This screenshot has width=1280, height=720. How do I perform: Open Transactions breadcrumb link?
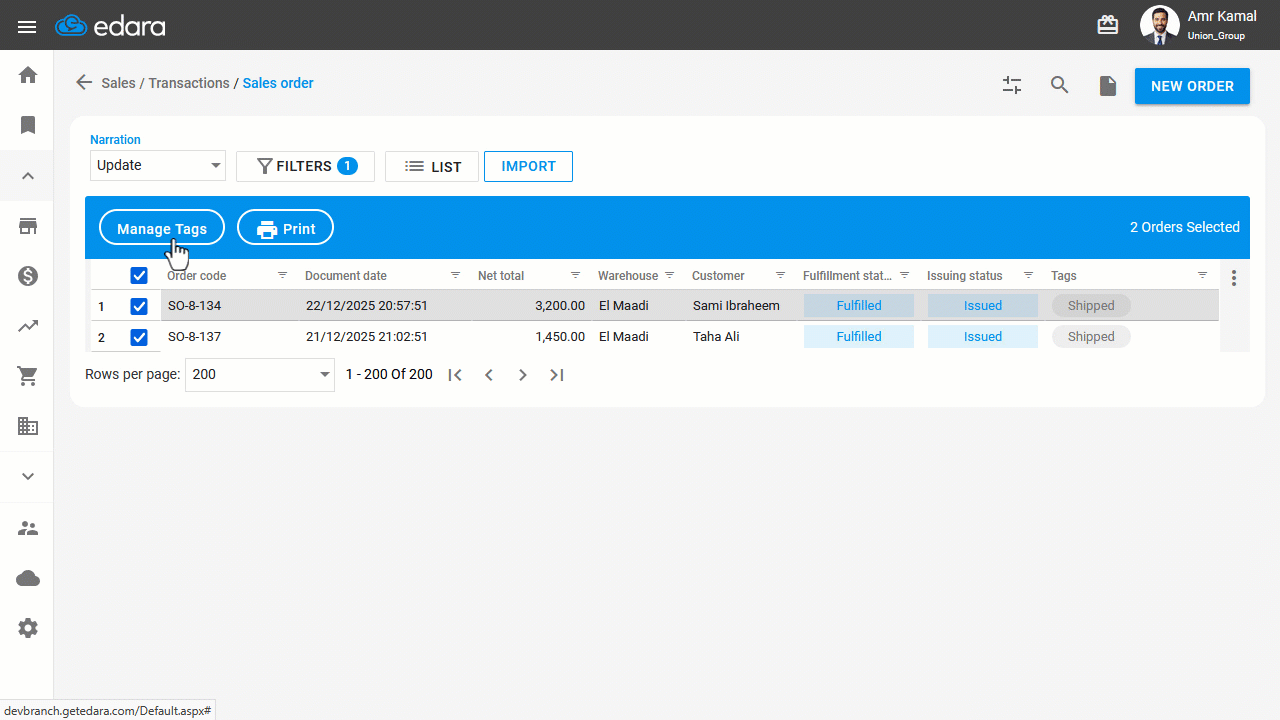coord(189,83)
